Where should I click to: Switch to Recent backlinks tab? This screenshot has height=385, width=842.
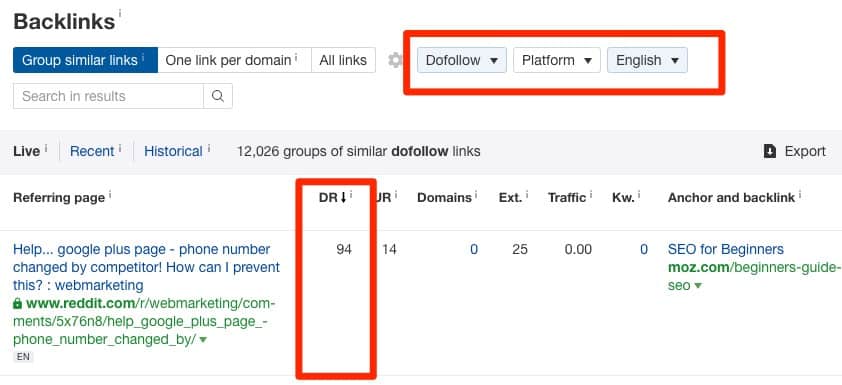pyautogui.click(x=92, y=151)
